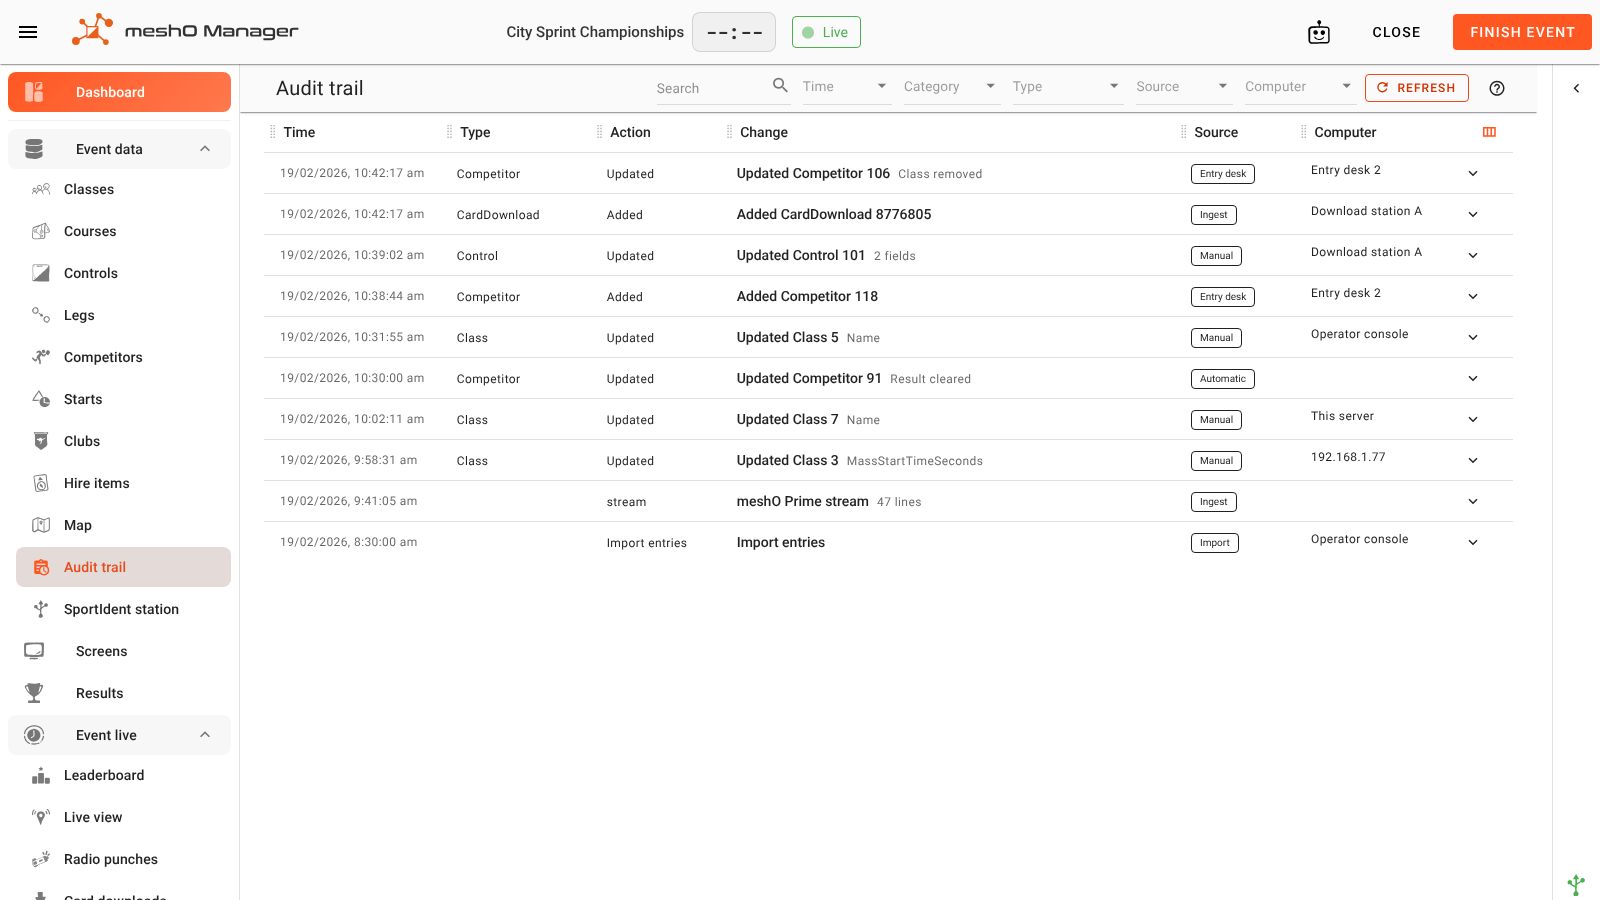Click the Refresh button

pyautogui.click(x=1416, y=88)
